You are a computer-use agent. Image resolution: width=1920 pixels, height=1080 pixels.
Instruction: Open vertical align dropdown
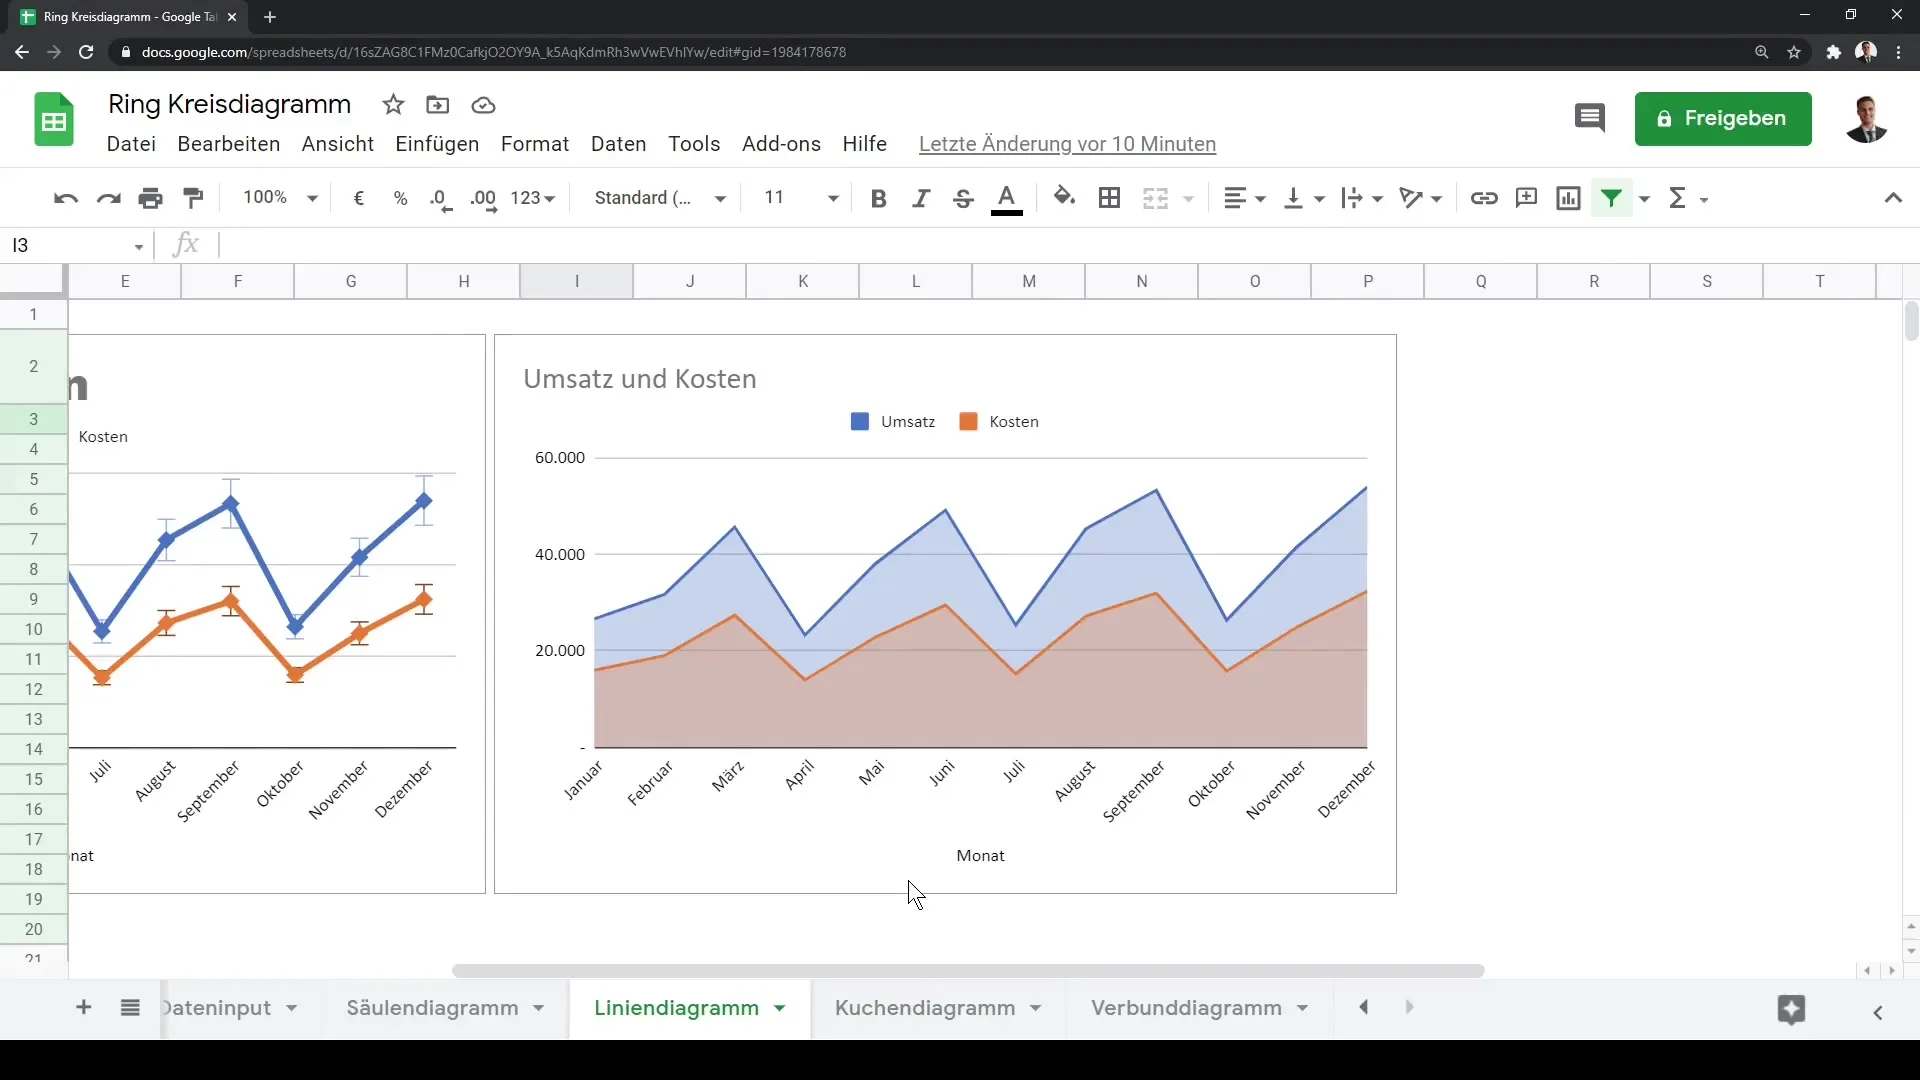(x=1304, y=198)
